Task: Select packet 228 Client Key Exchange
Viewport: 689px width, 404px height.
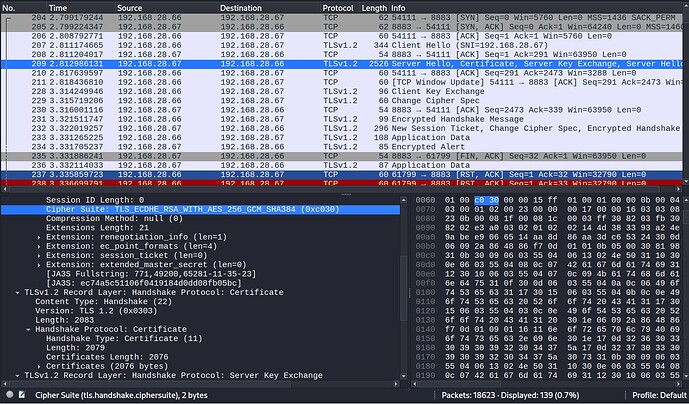Action: pyautogui.click(x=342, y=91)
